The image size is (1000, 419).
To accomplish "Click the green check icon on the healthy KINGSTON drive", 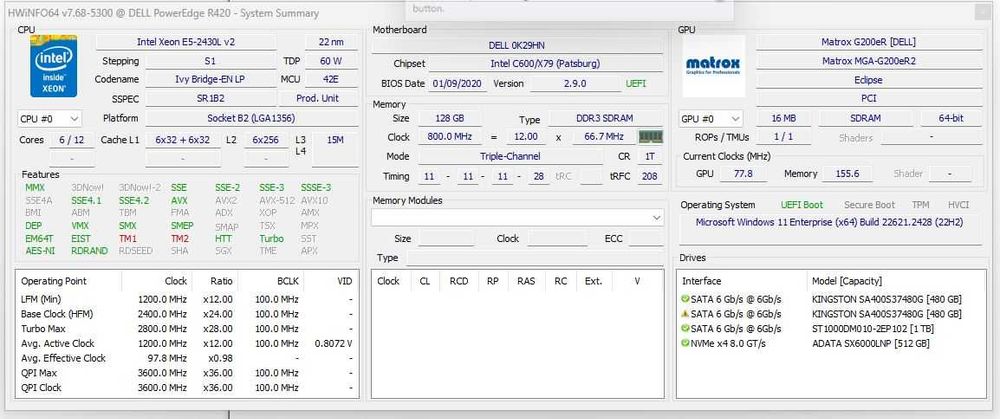I will tap(685, 299).
